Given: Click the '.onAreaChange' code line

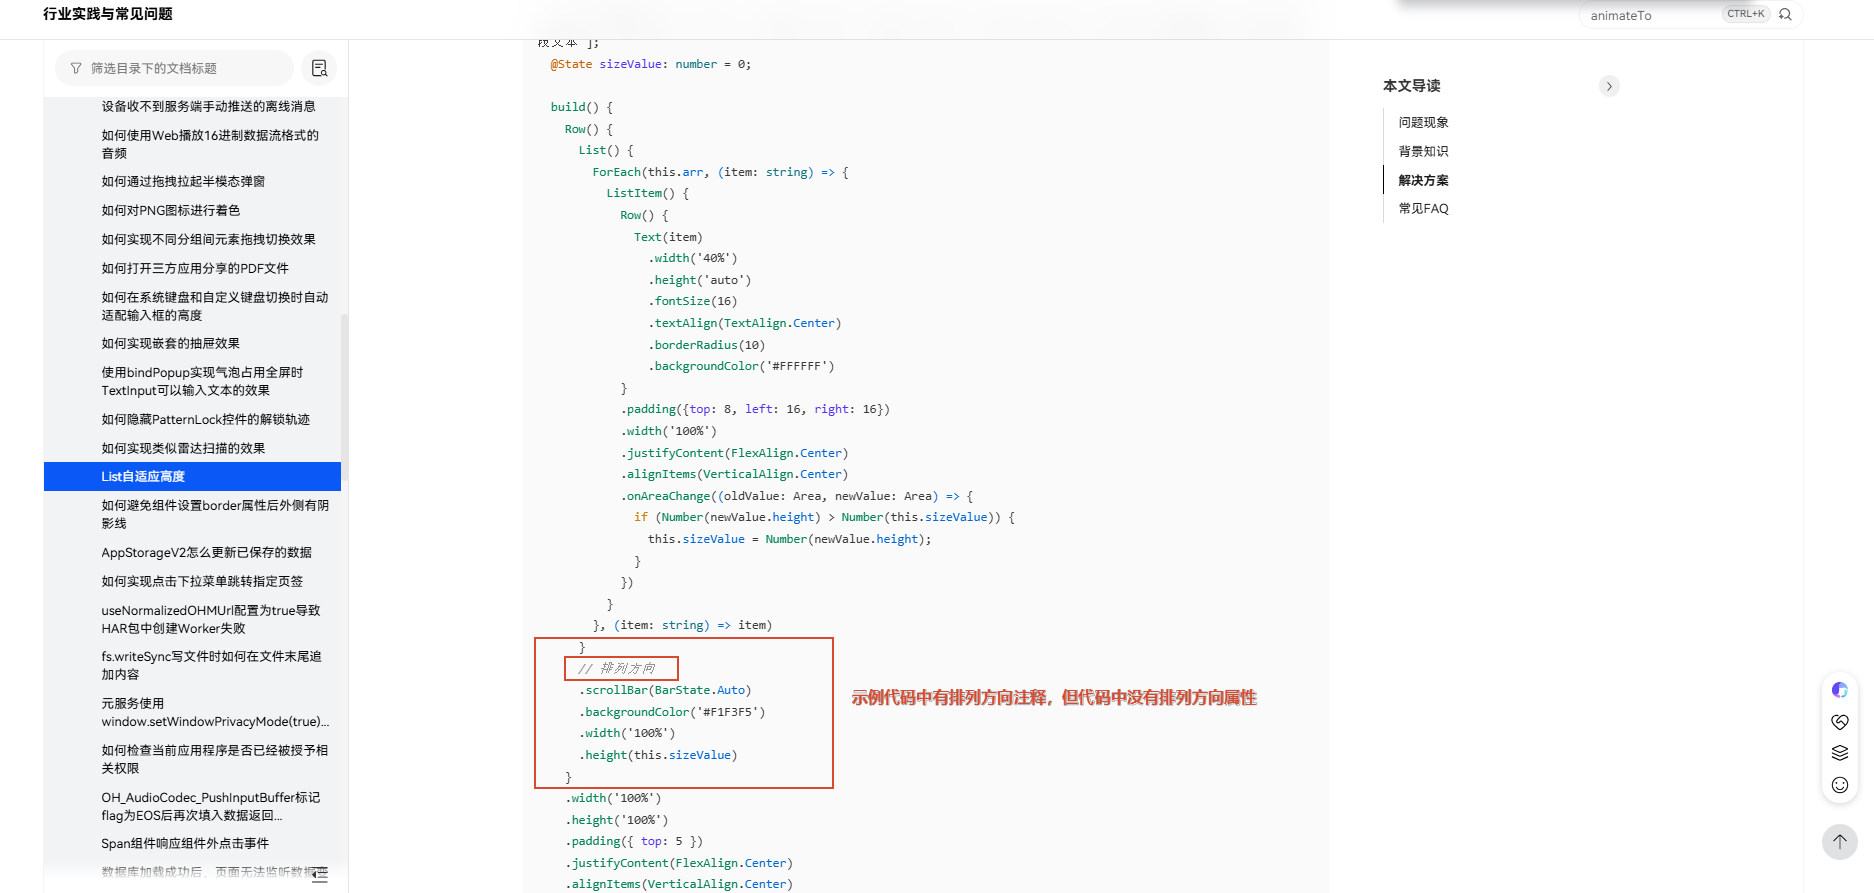Looking at the screenshot, I should point(797,496).
